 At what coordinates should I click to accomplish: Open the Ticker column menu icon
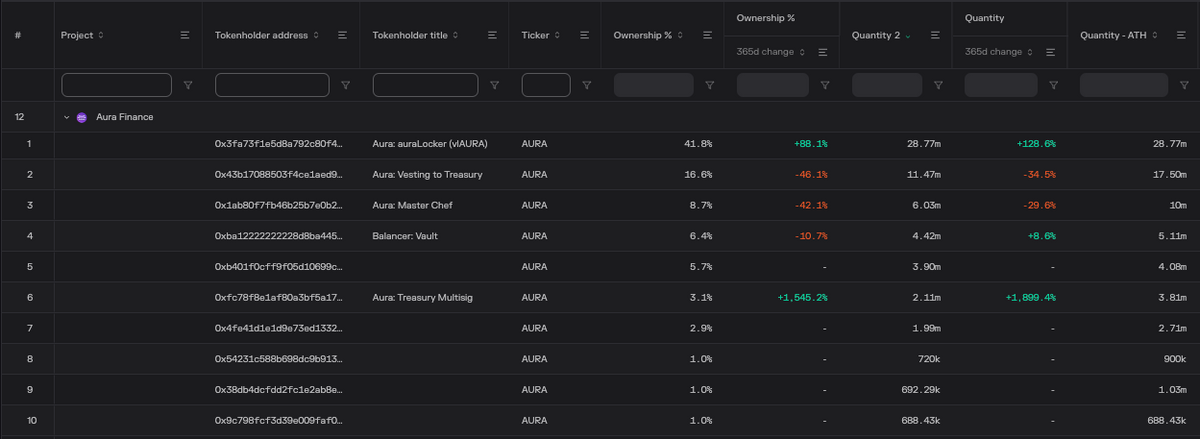pos(584,35)
